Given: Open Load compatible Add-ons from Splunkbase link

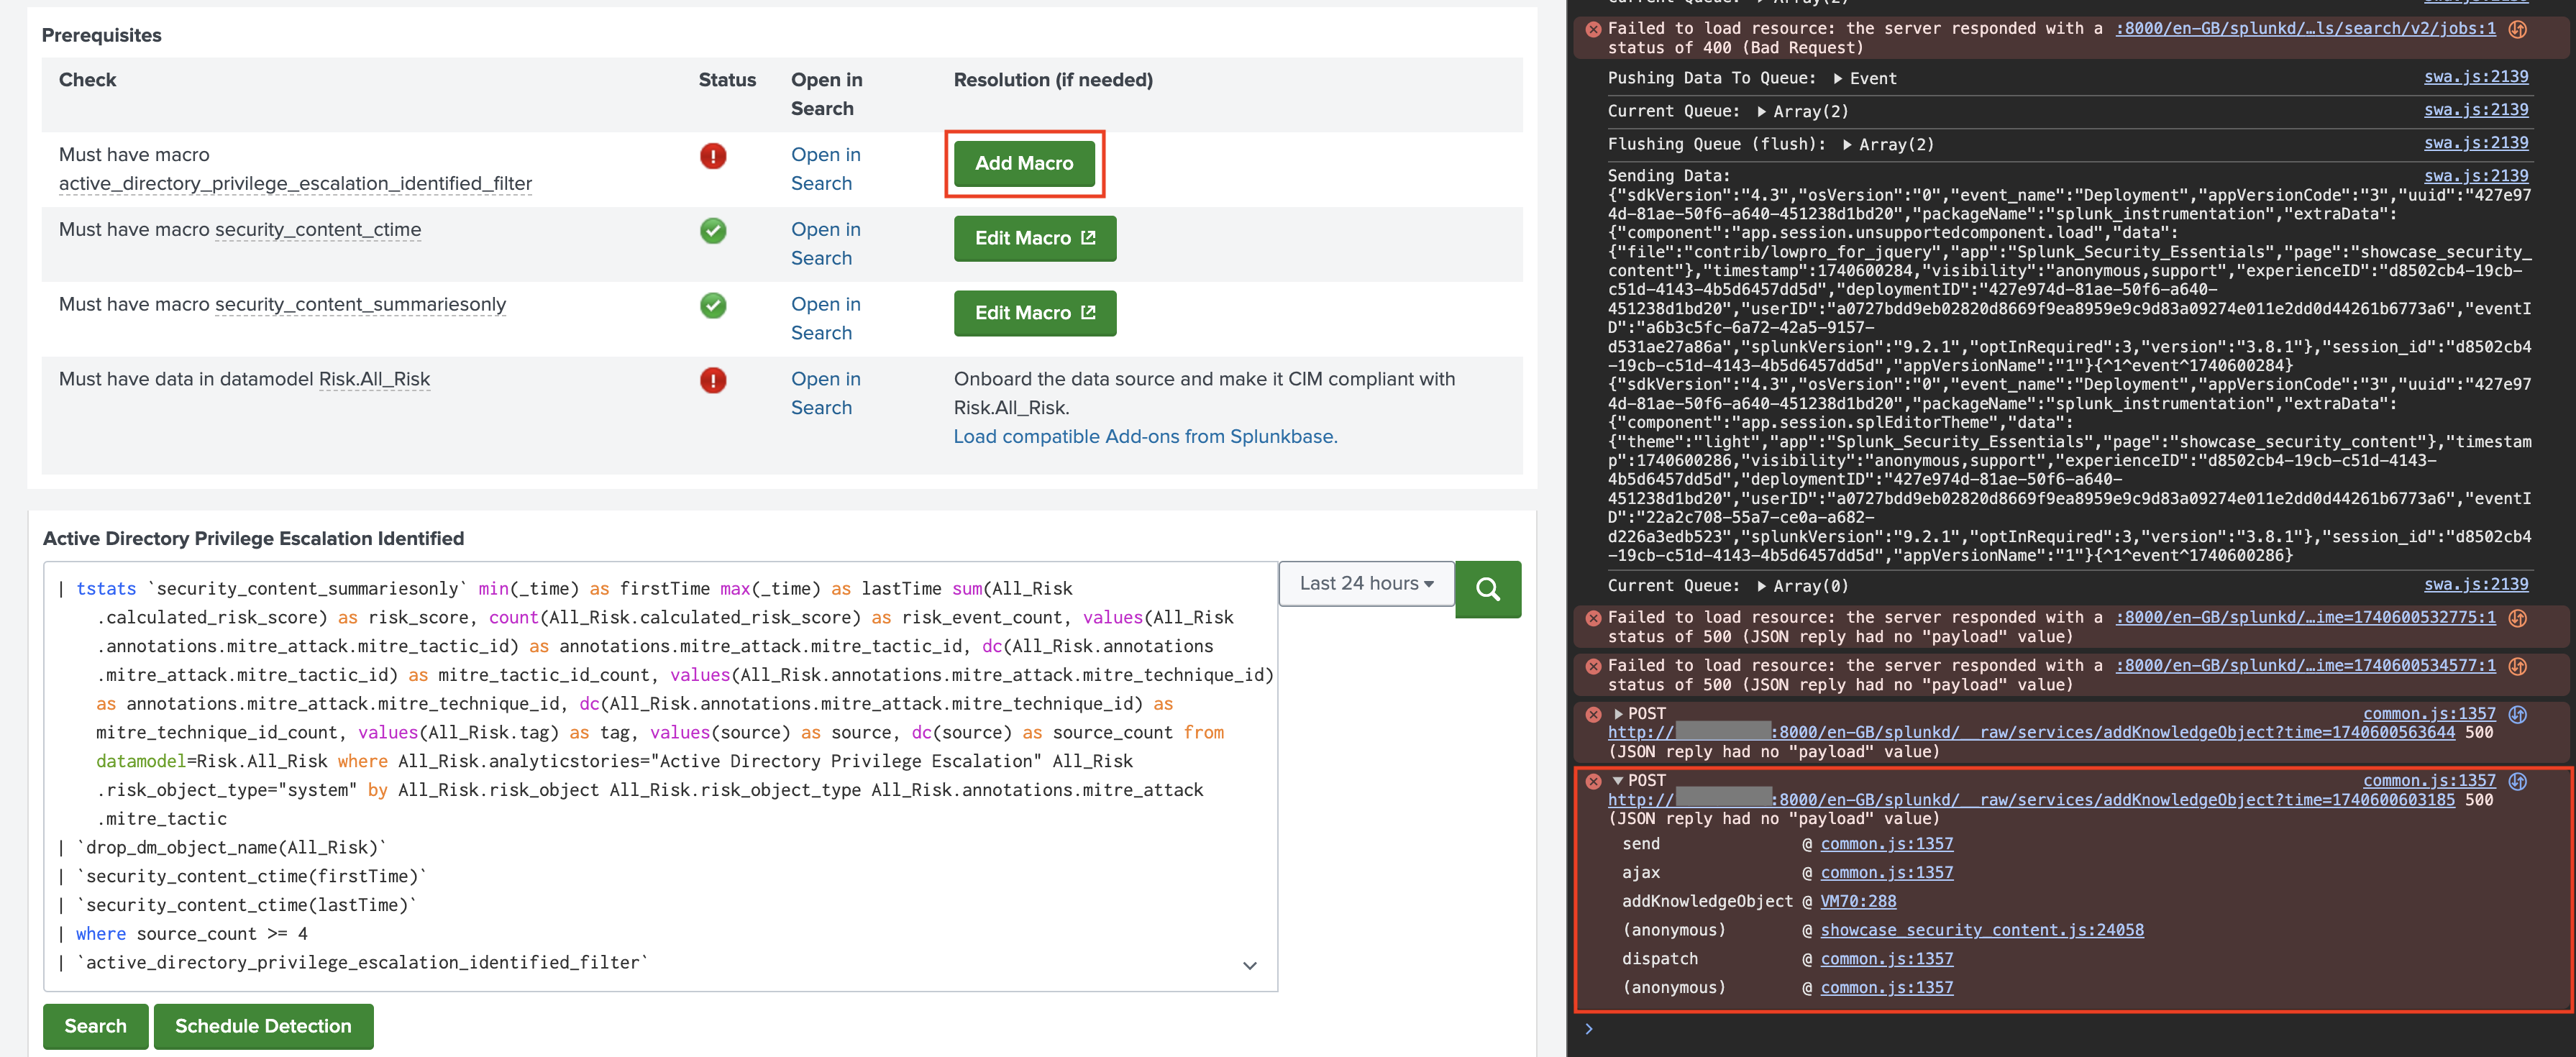Looking at the screenshot, I should [1144, 437].
